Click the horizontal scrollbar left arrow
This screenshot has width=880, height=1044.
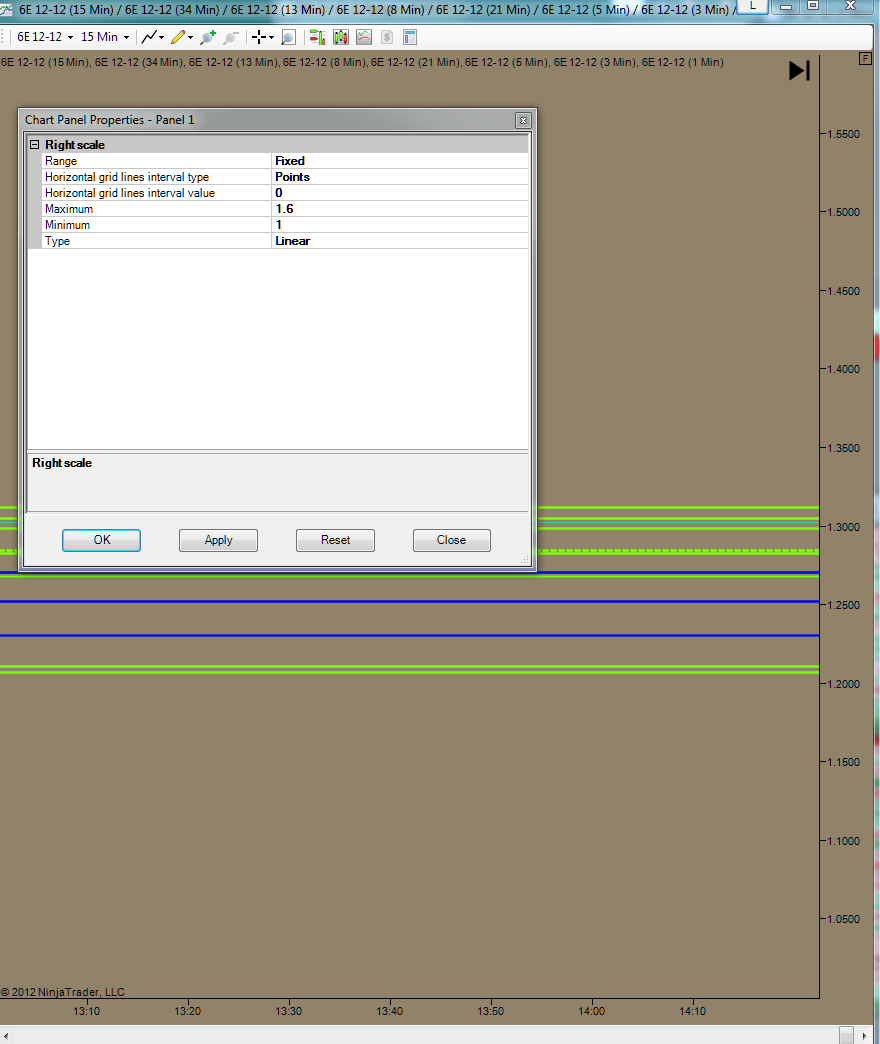[x=6, y=1036]
